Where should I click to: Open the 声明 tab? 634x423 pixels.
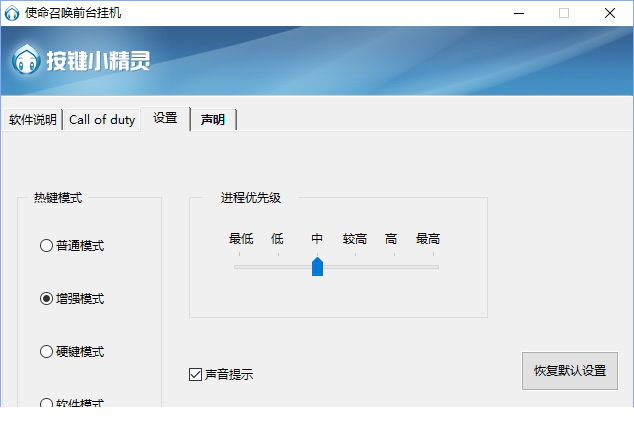point(213,120)
